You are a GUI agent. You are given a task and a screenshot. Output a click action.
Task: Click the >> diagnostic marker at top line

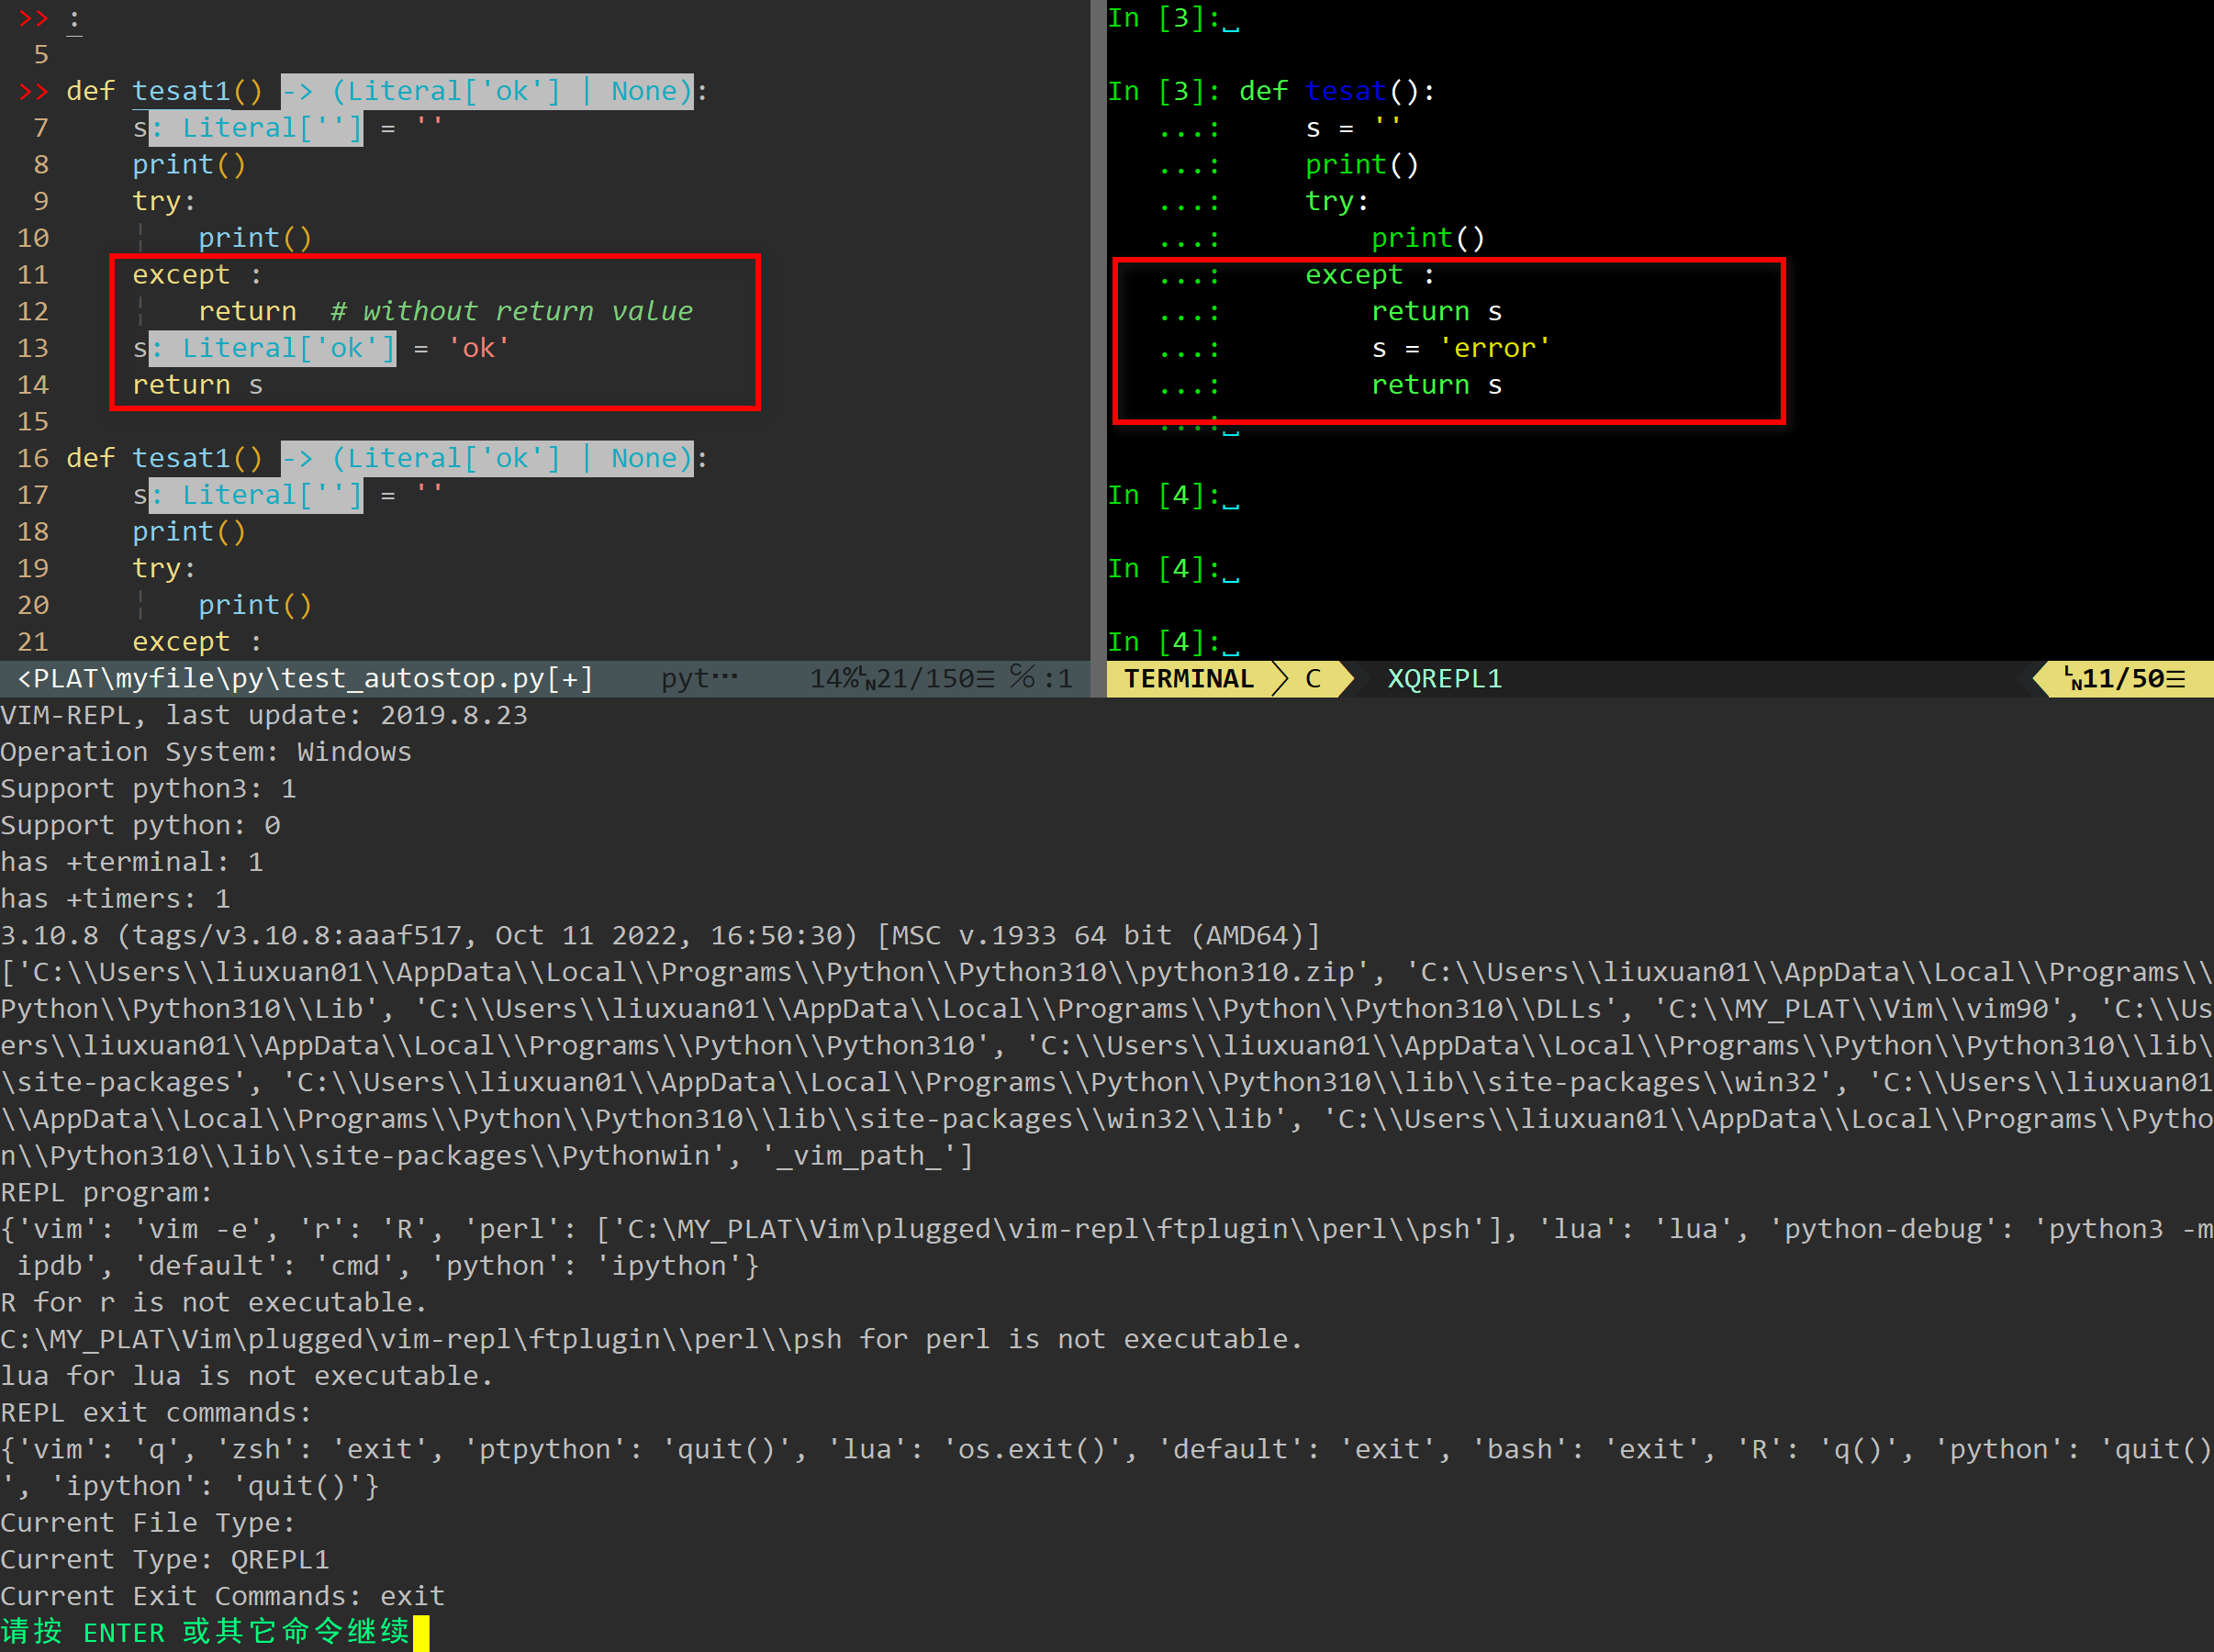[33, 18]
